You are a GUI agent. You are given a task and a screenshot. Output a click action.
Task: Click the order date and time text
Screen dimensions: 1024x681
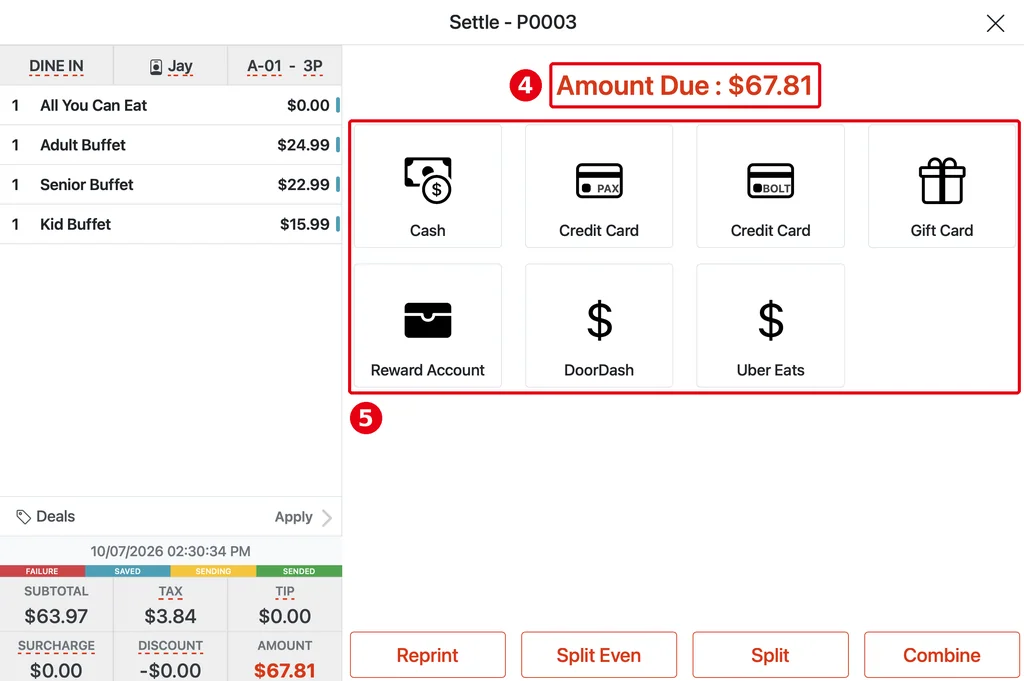pos(170,552)
